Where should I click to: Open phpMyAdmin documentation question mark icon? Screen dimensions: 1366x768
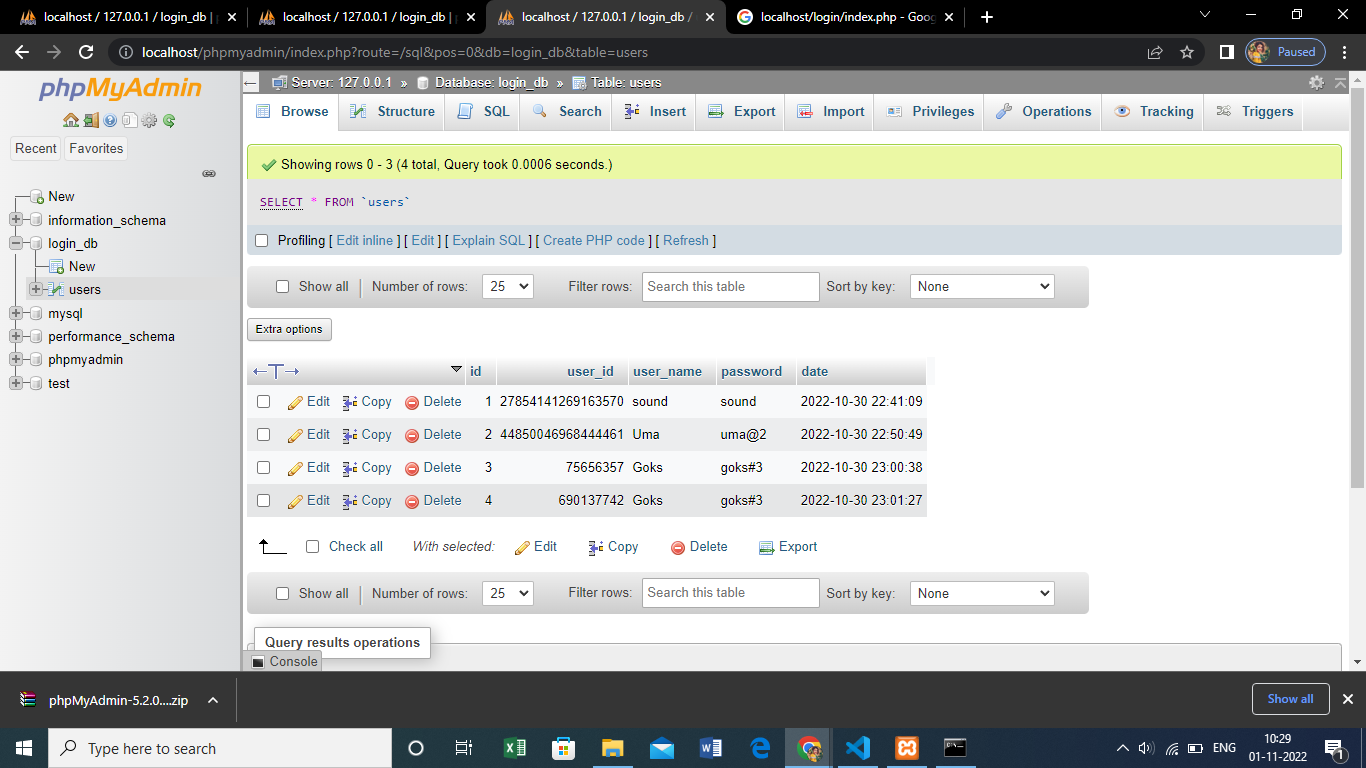(x=110, y=120)
